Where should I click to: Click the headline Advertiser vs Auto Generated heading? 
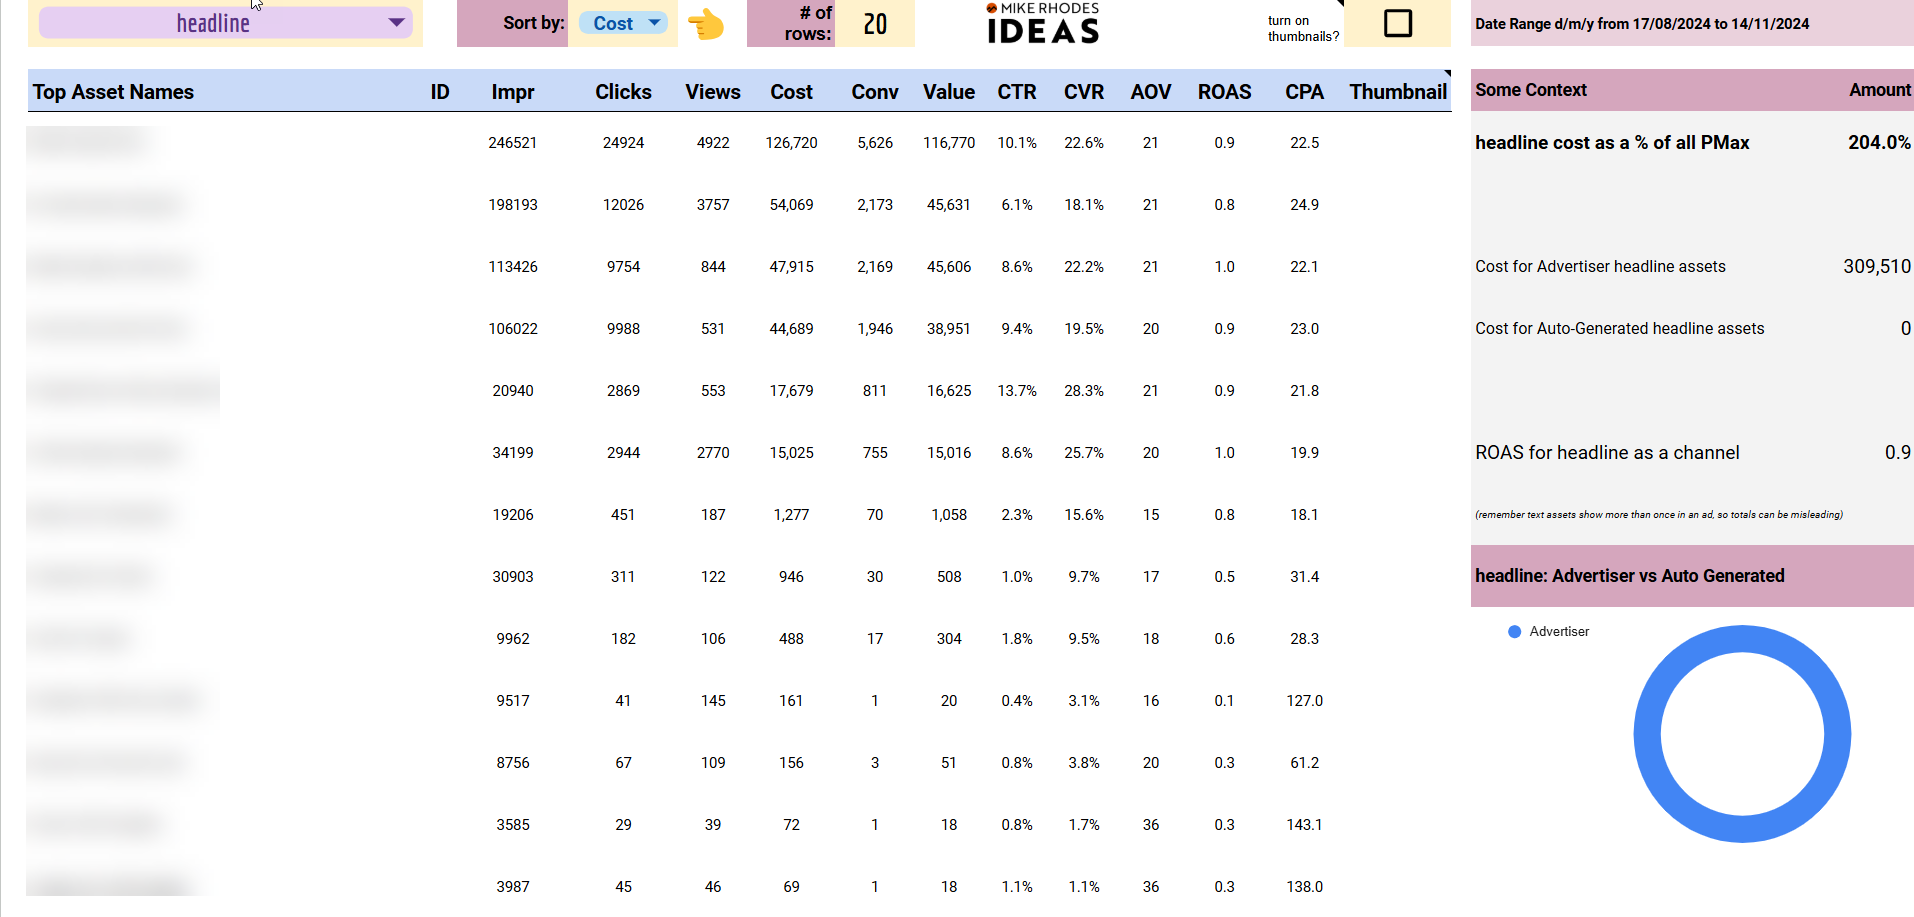pos(1629,576)
